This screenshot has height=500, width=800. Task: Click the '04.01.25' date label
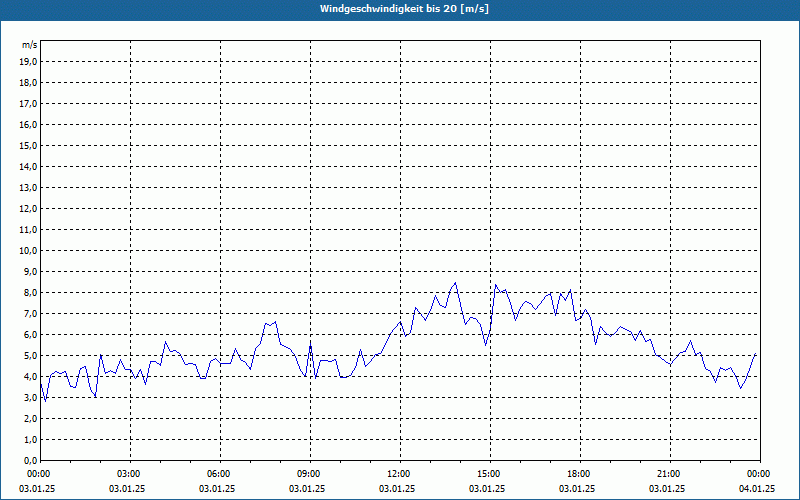click(757, 489)
